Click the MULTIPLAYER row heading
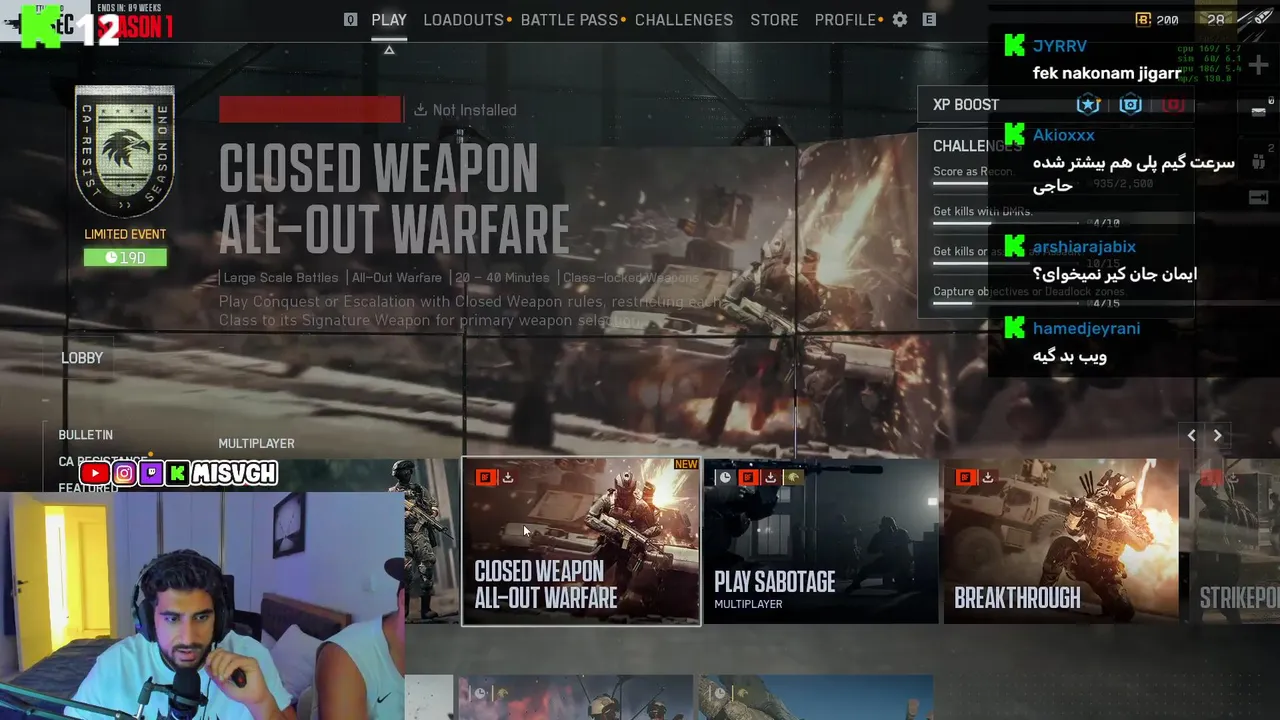This screenshot has width=1280, height=720. (x=256, y=443)
